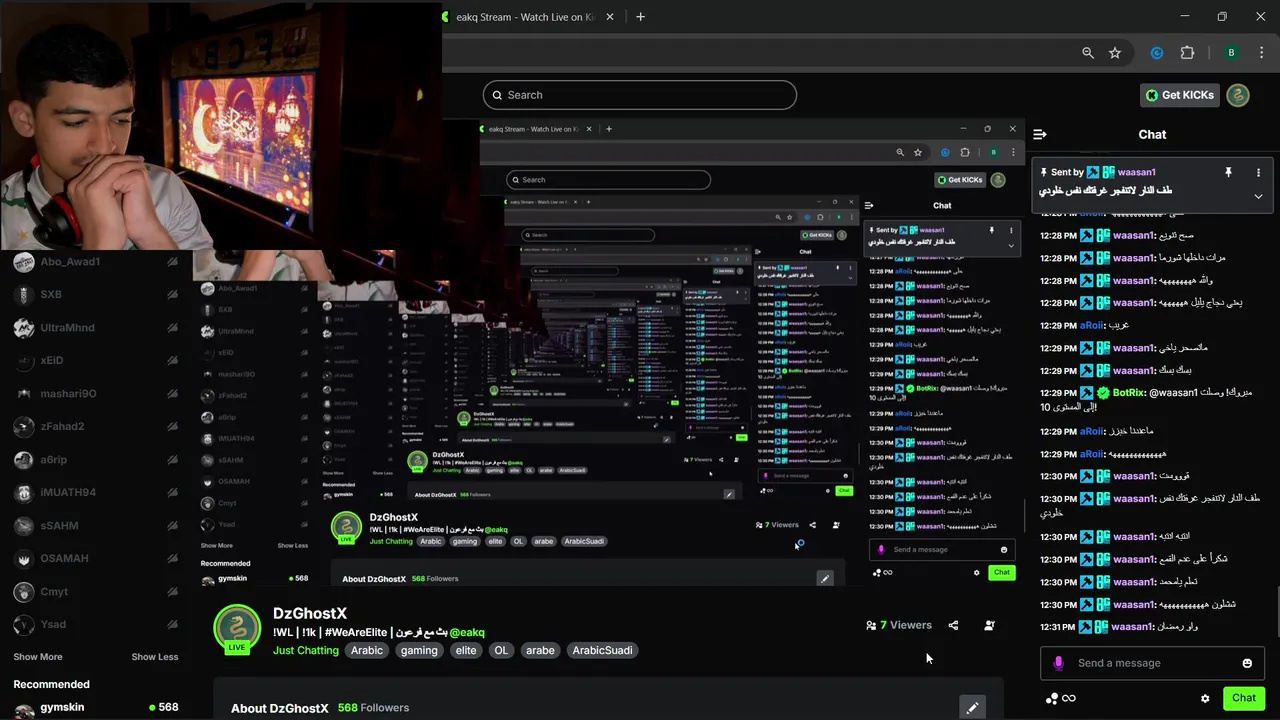The width and height of the screenshot is (1280, 720).
Task: Click the user list icon beside share
Action: click(989, 625)
